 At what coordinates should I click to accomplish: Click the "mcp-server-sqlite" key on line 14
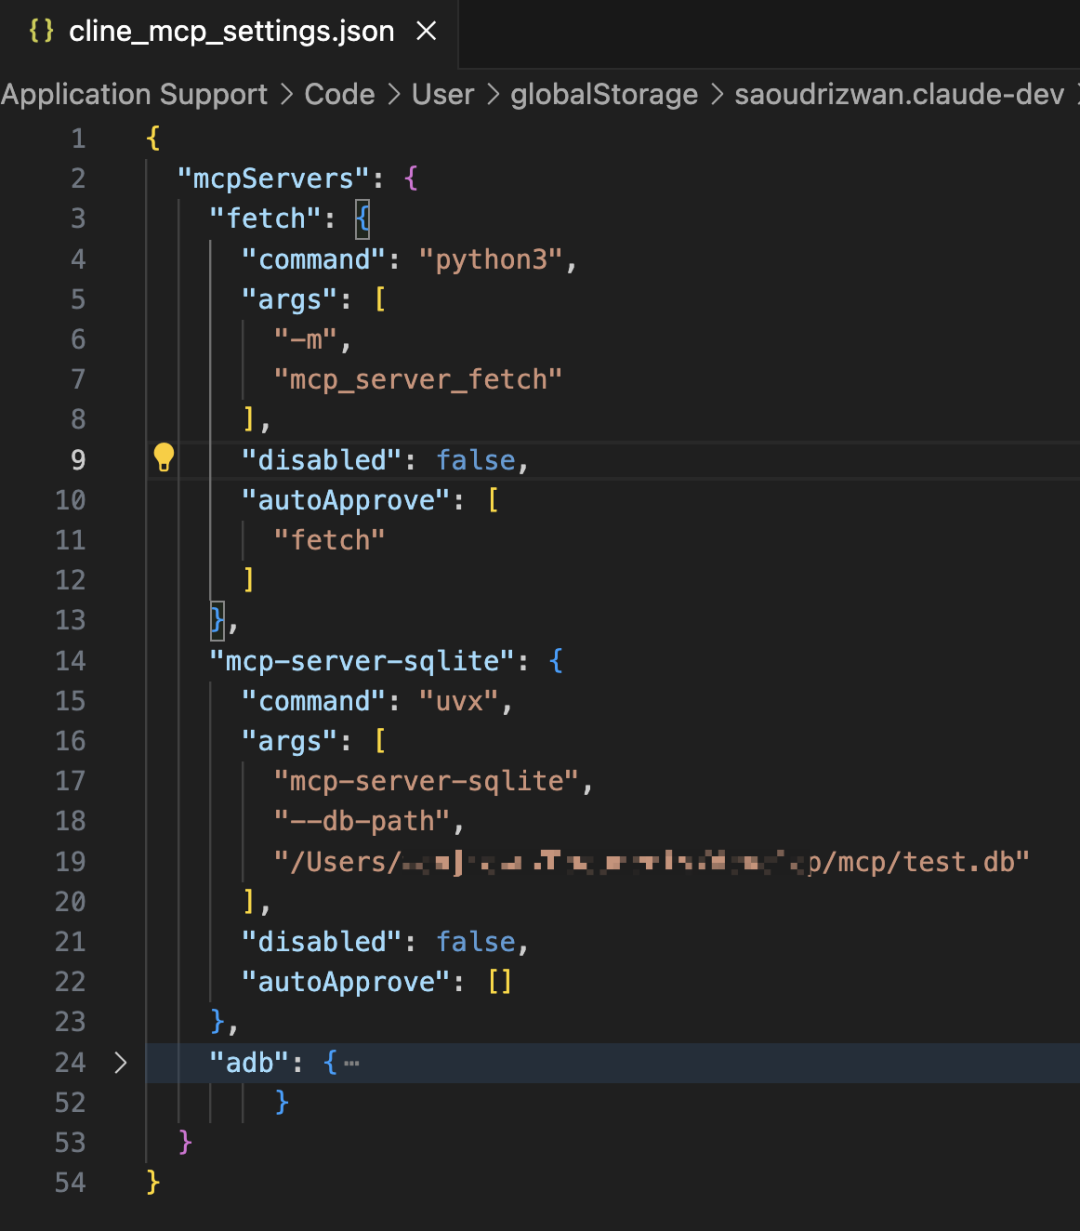click(x=362, y=661)
